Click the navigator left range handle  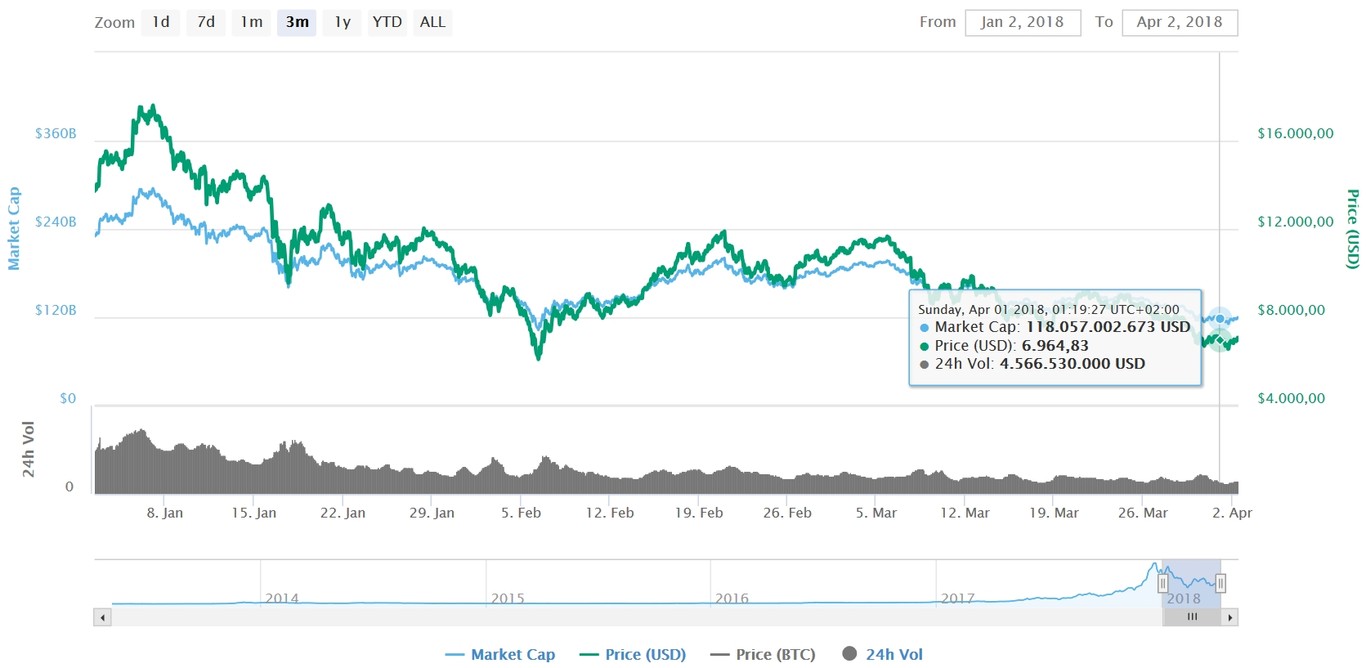(x=1163, y=583)
